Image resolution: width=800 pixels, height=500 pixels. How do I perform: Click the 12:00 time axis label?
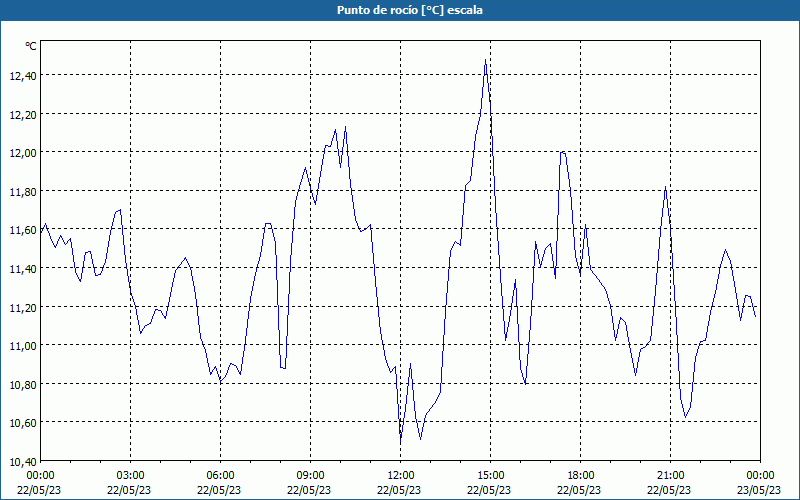tap(401, 476)
